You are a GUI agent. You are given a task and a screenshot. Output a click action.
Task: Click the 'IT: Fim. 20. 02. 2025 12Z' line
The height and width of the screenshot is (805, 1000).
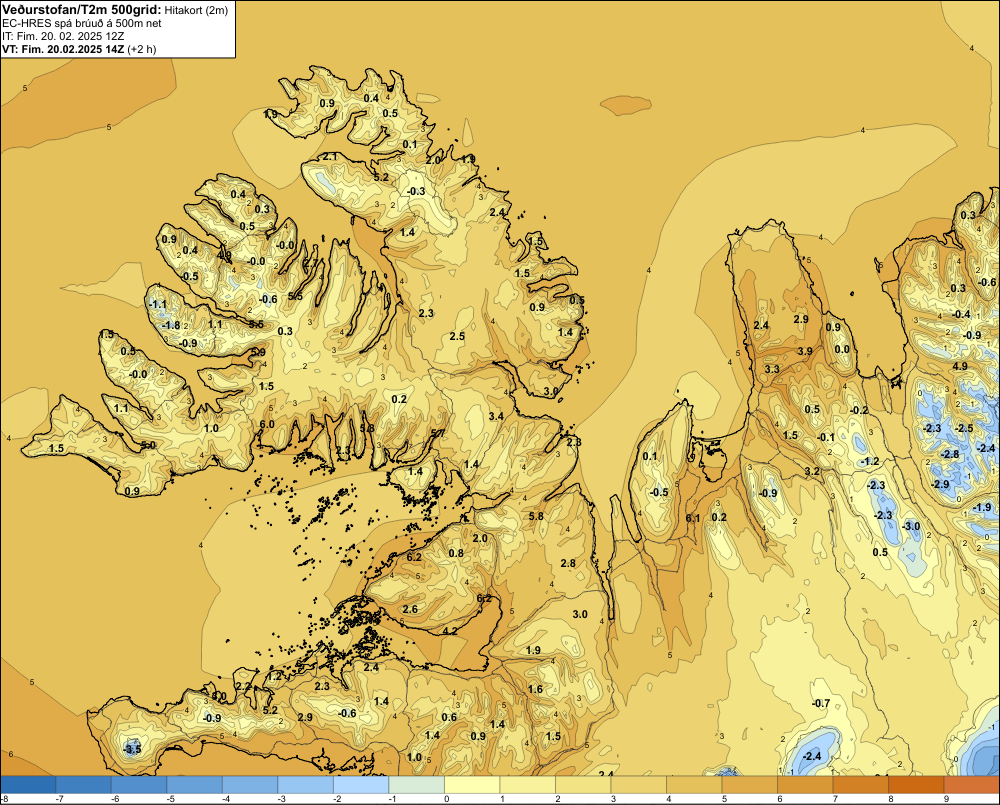pos(63,36)
